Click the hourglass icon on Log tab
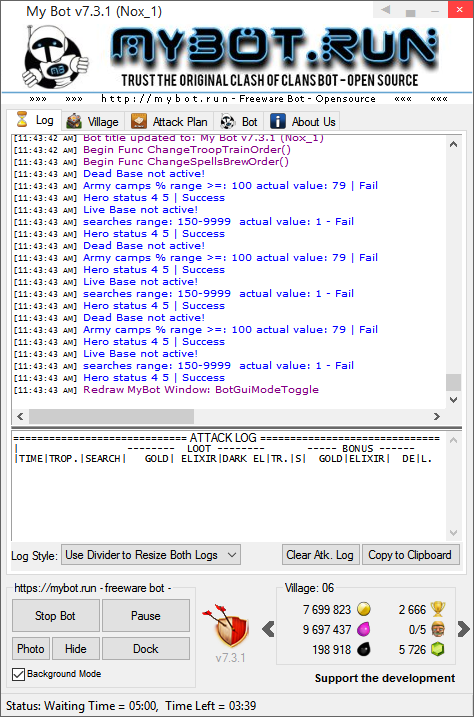 coord(22,120)
